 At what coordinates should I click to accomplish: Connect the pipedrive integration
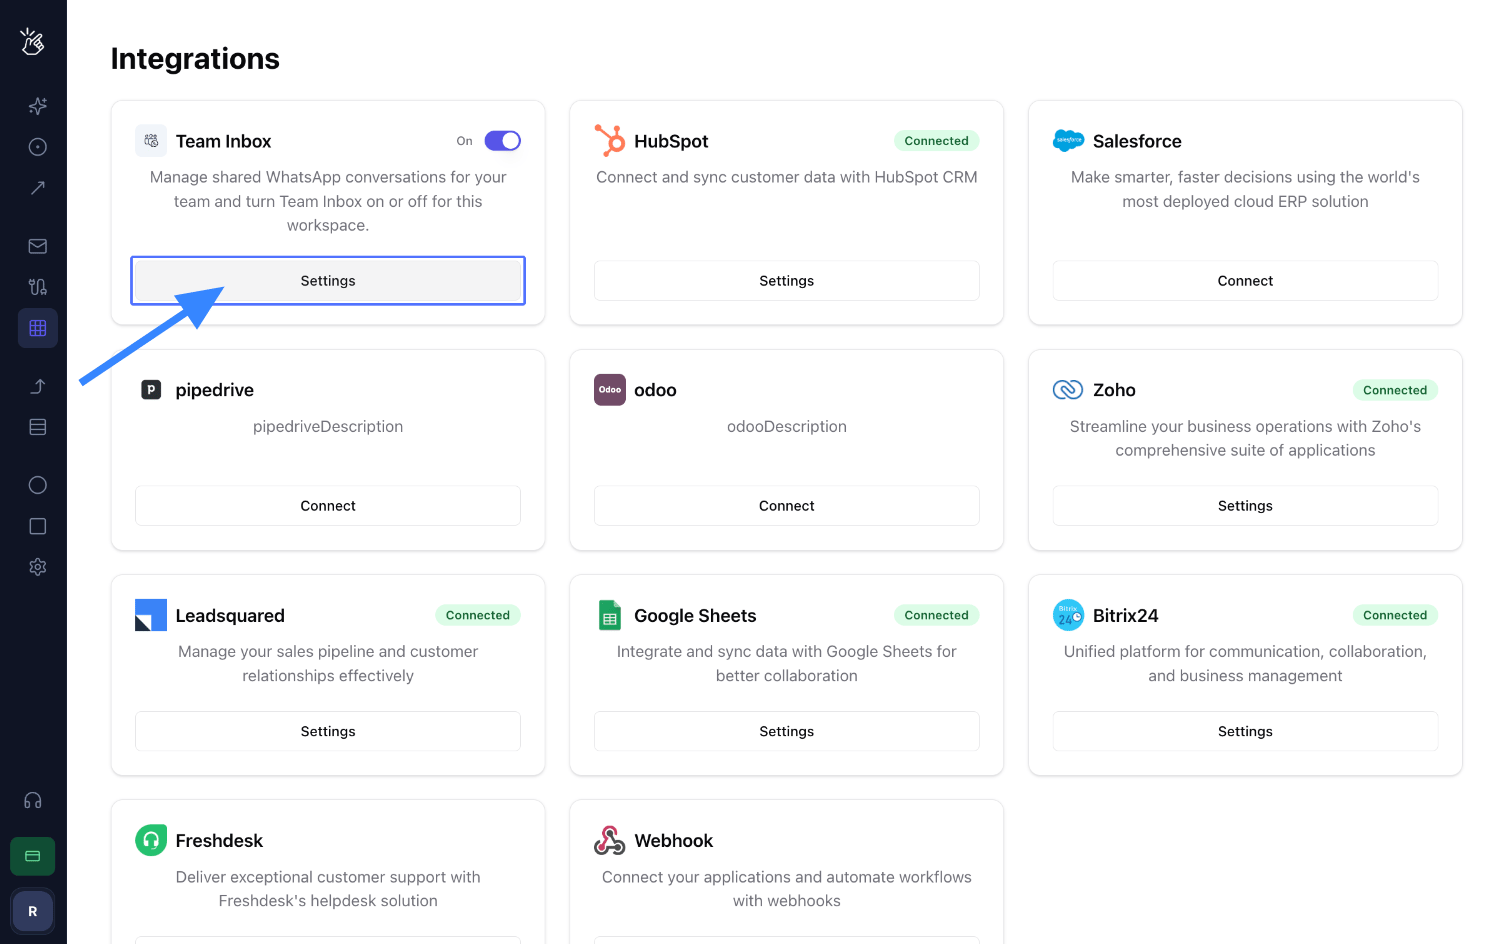point(328,506)
